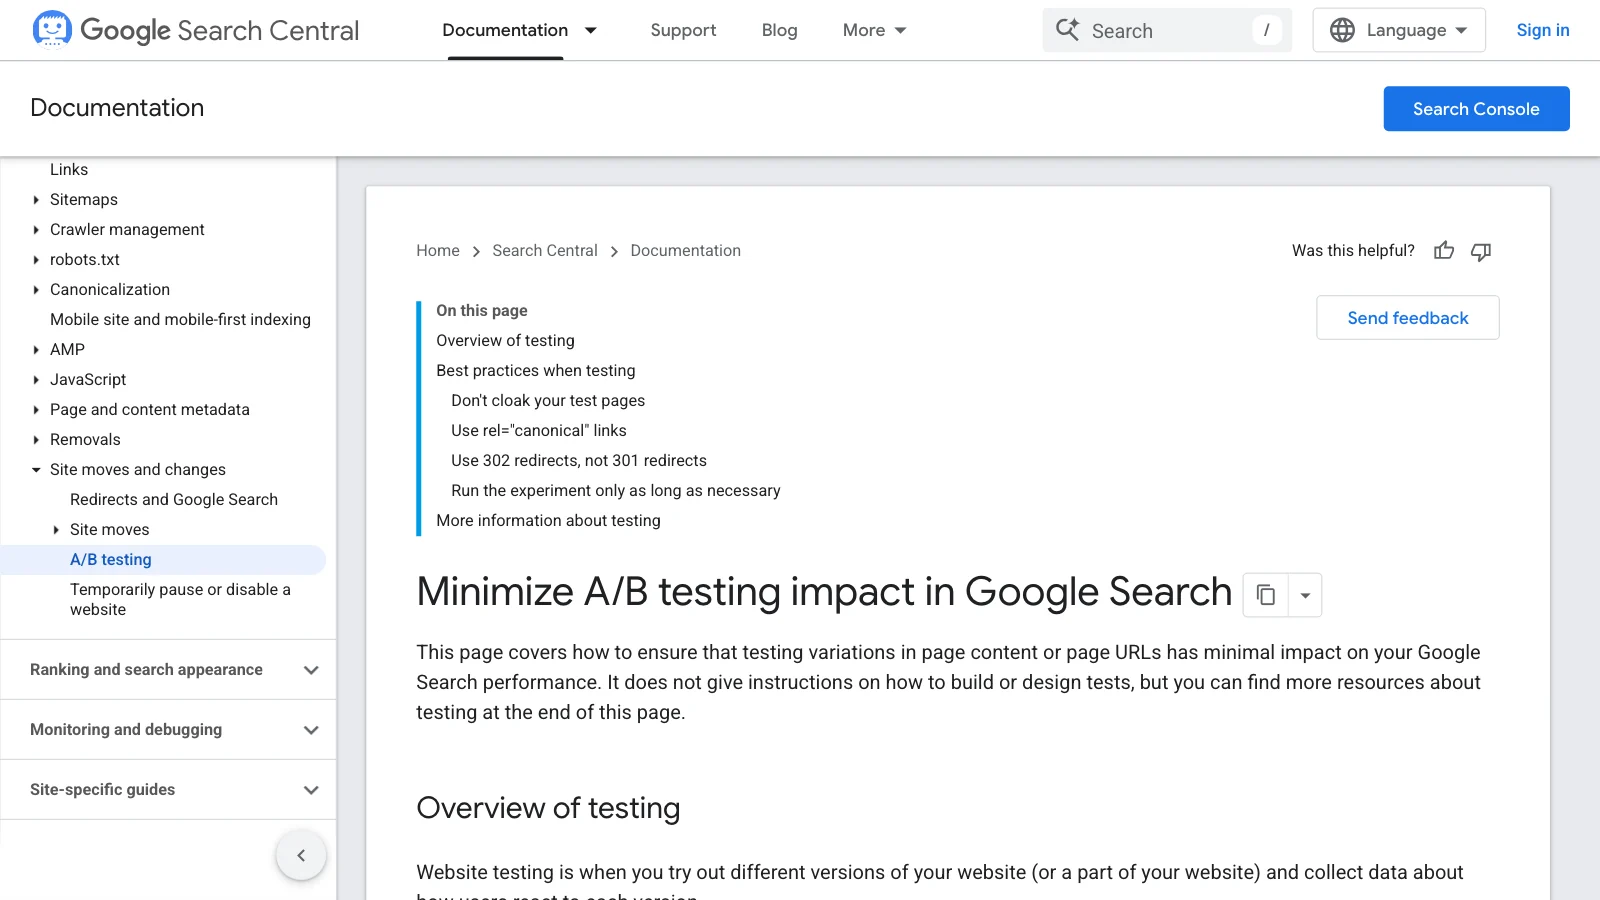Click the Sign in link
Viewport: 1600px width, 900px height.
(x=1543, y=30)
